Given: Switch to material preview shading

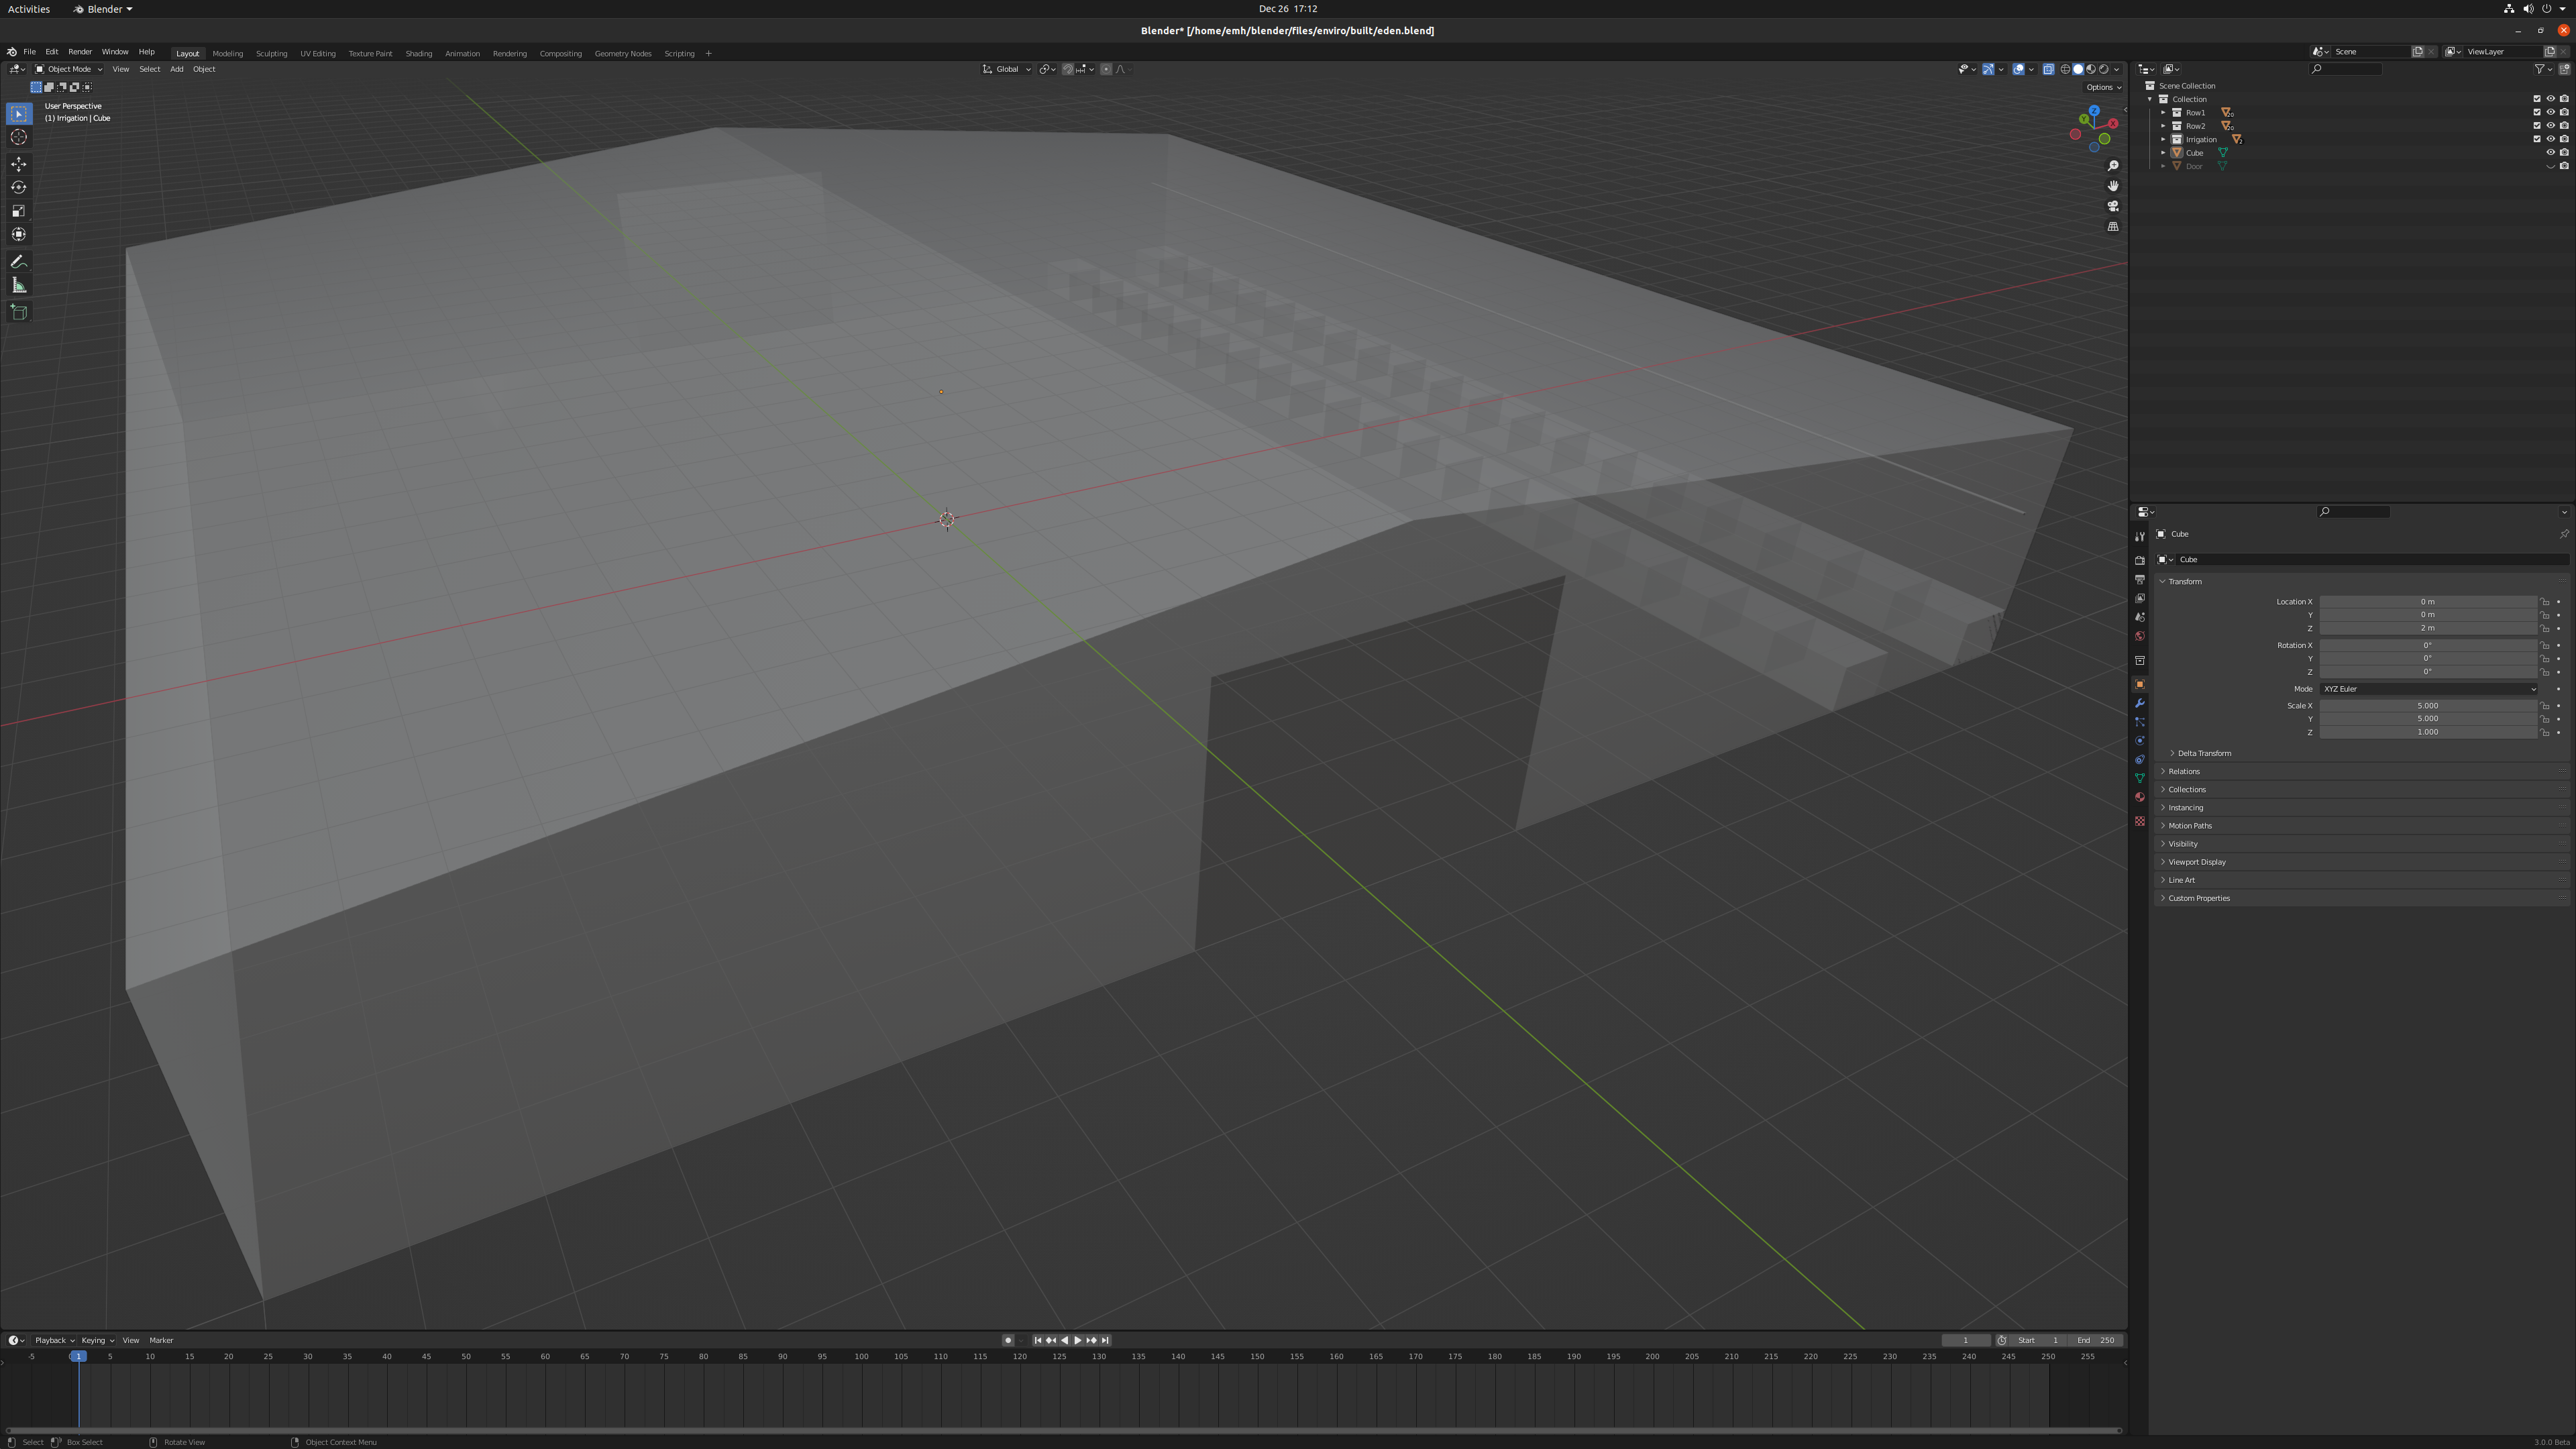Looking at the screenshot, I should click(2091, 69).
